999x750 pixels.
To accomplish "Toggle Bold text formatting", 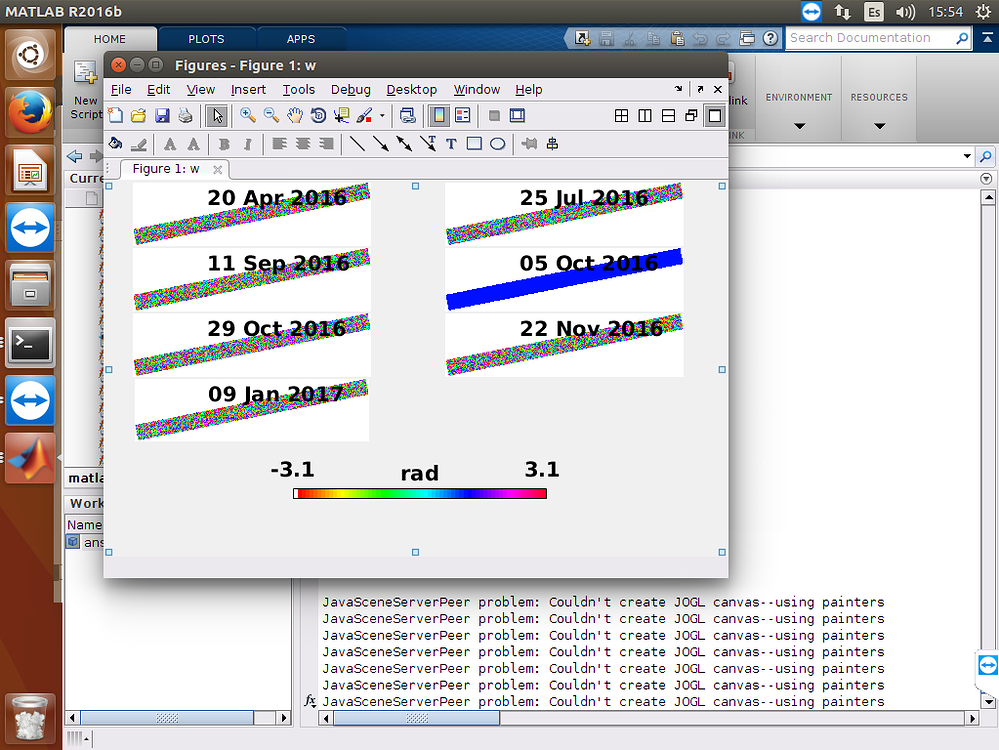I will [224, 144].
